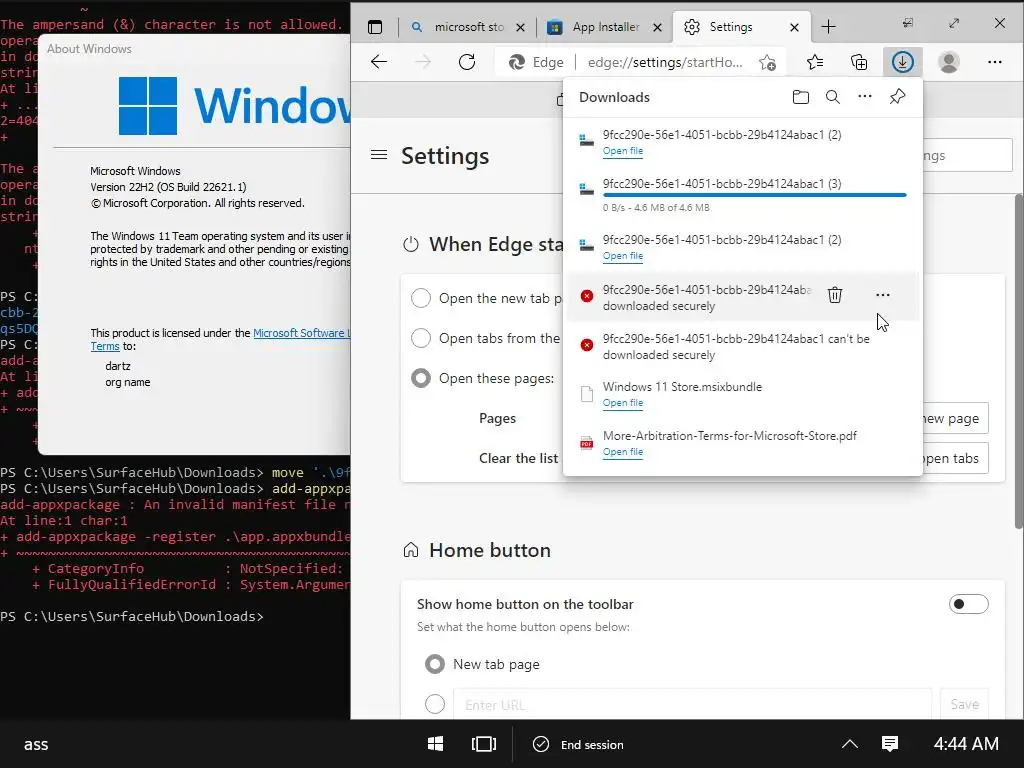This screenshot has width=1024, height=768.
Task: Search downloads using magnifier icon
Action: click(x=833, y=97)
